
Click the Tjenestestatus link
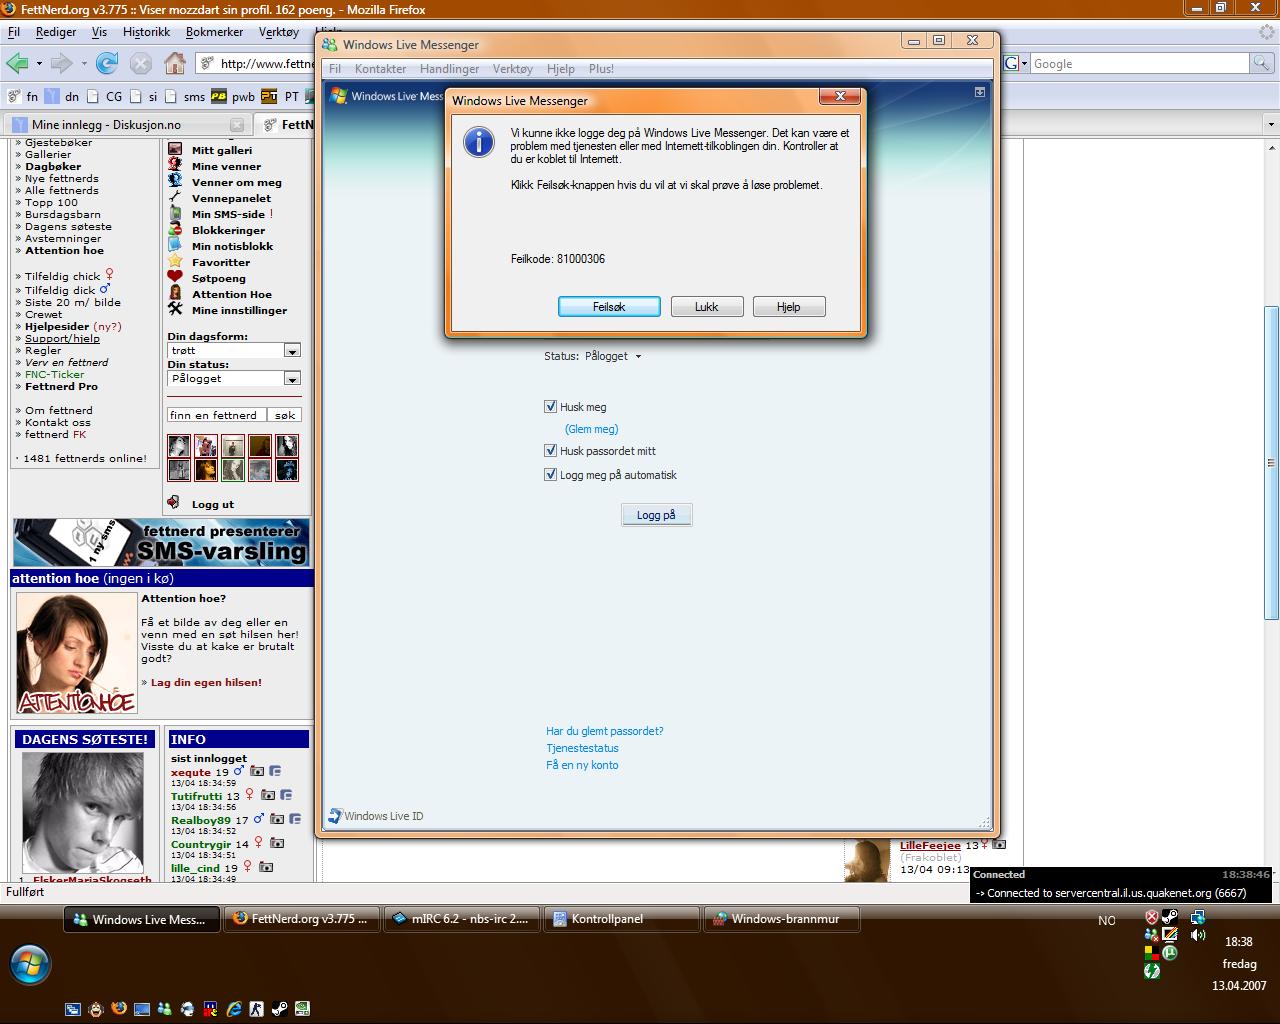(x=582, y=748)
